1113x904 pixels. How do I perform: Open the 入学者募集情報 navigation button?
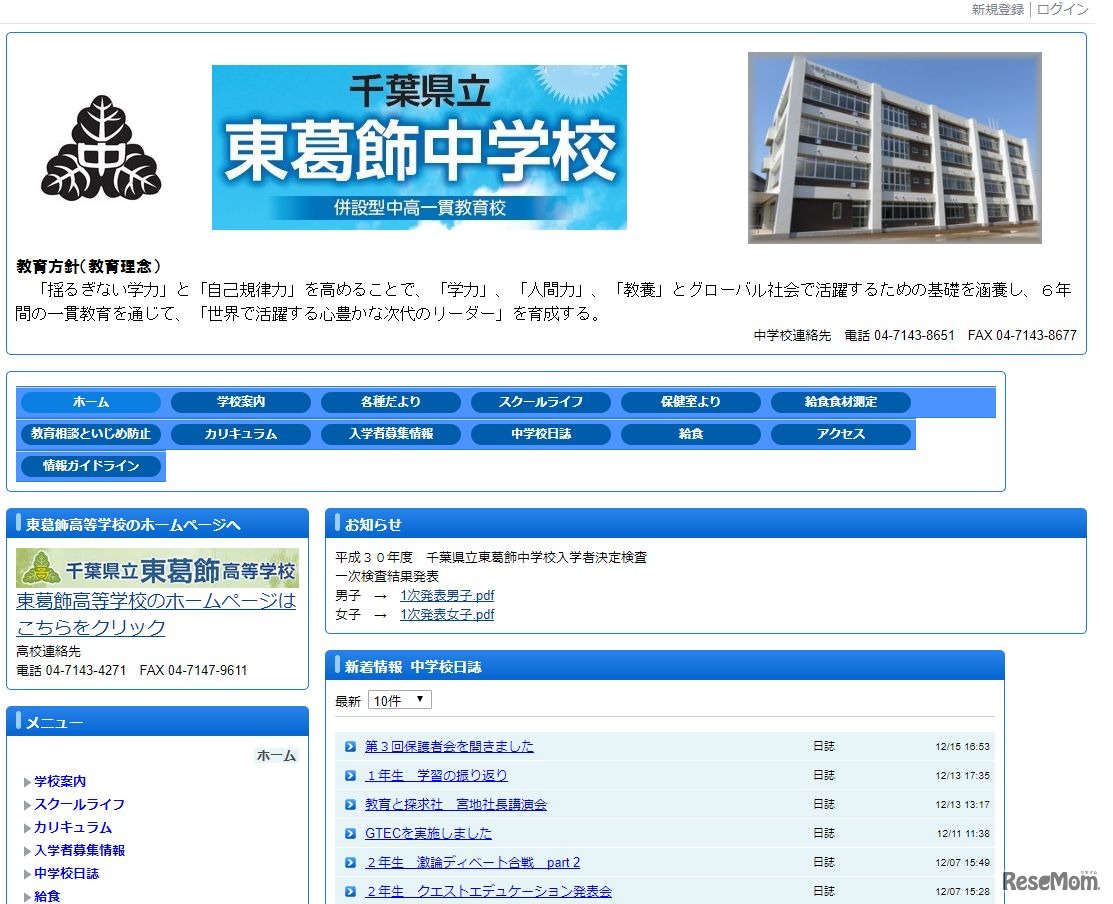(390, 434)
